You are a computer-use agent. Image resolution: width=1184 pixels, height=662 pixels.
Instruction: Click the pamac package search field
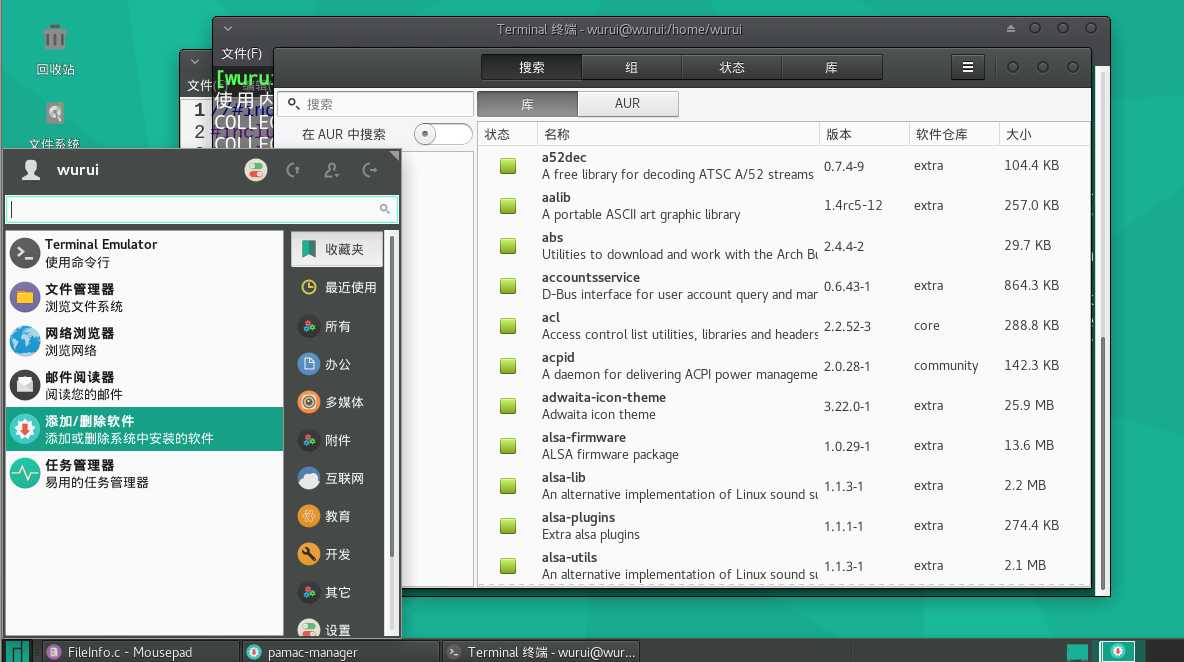[x=375, y=104]
